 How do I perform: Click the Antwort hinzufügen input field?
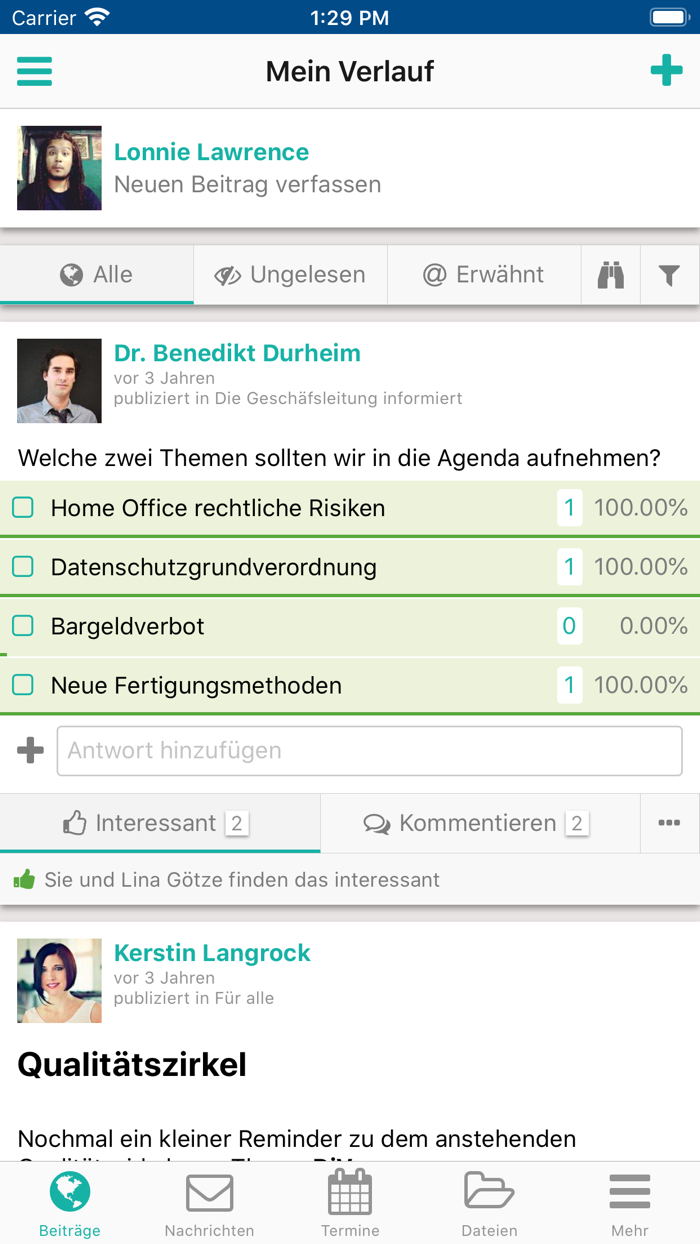[370, 749]
